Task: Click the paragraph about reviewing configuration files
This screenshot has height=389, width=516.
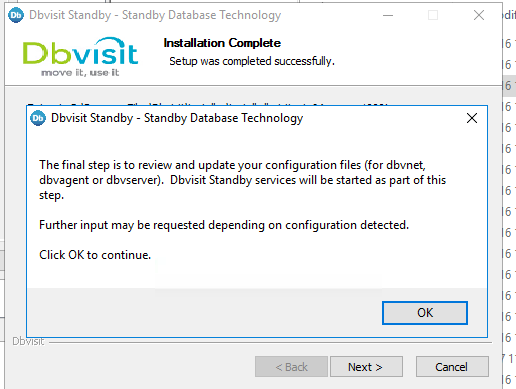Action: click(x=242, y=180)
